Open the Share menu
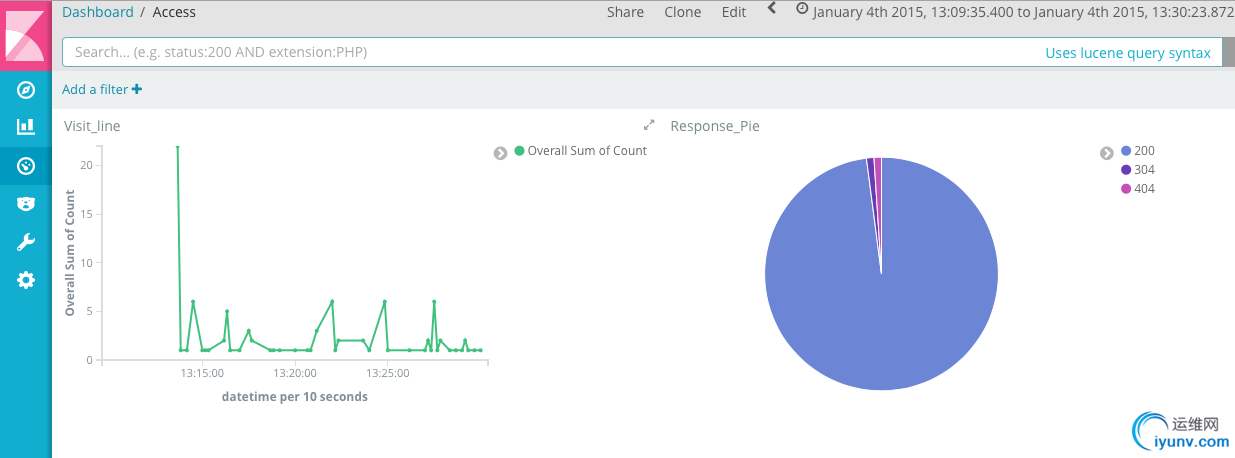Screen dimensions: 1235x458 click(x=625, y=12)
